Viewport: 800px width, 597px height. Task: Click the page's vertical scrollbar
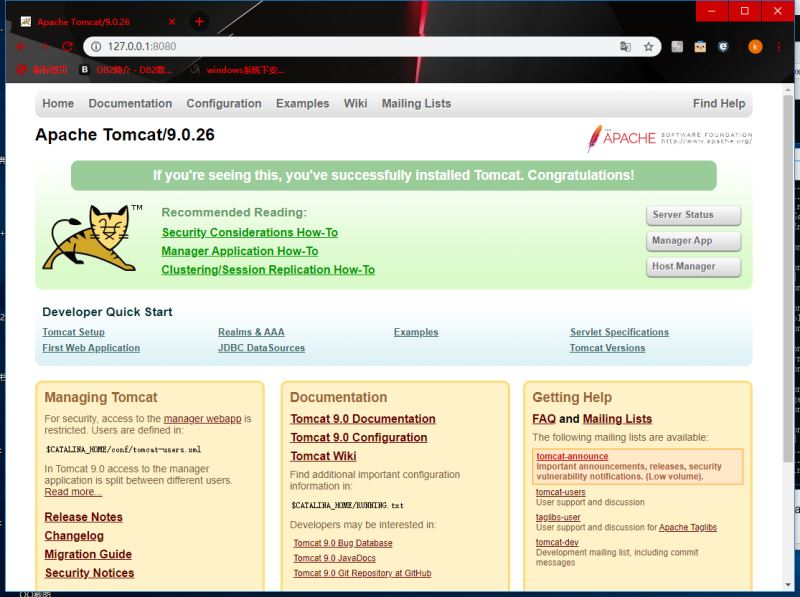point(787,300)
